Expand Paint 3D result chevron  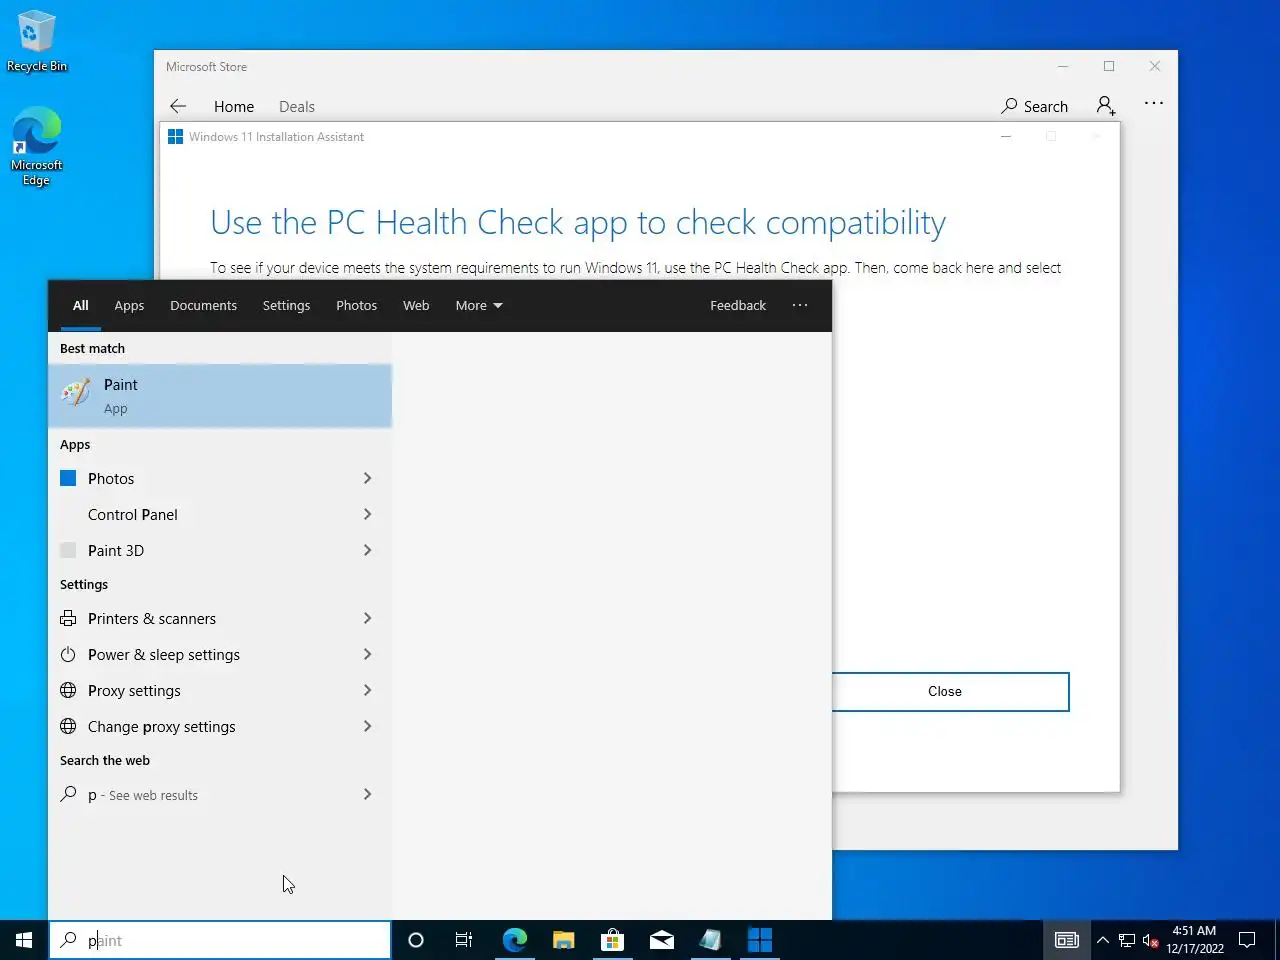[367, 550]
